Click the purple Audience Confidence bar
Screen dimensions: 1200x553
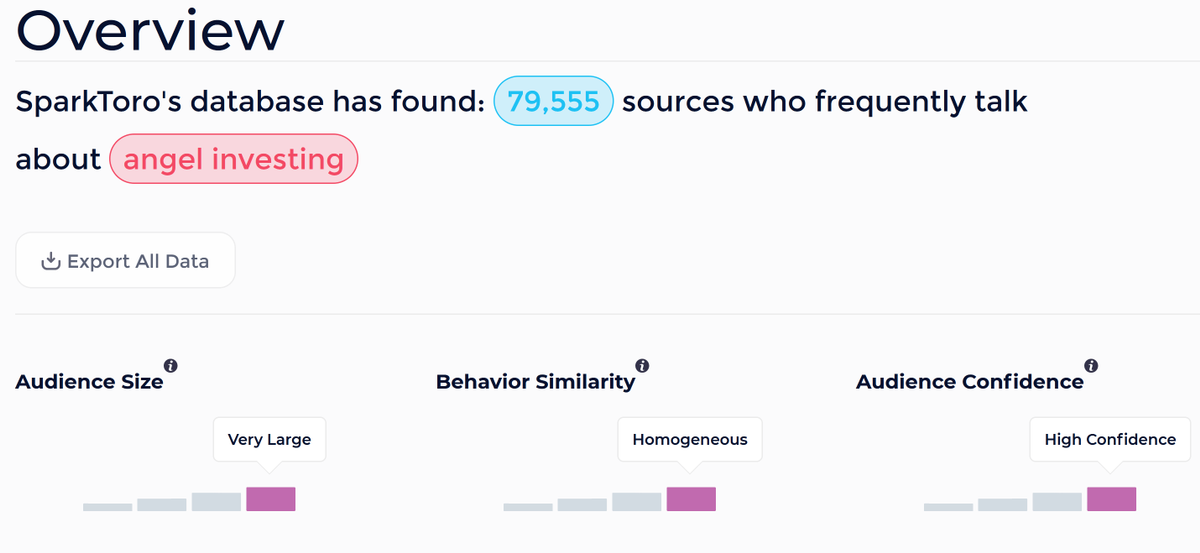pyautogui.click(x=1112, y=499)
